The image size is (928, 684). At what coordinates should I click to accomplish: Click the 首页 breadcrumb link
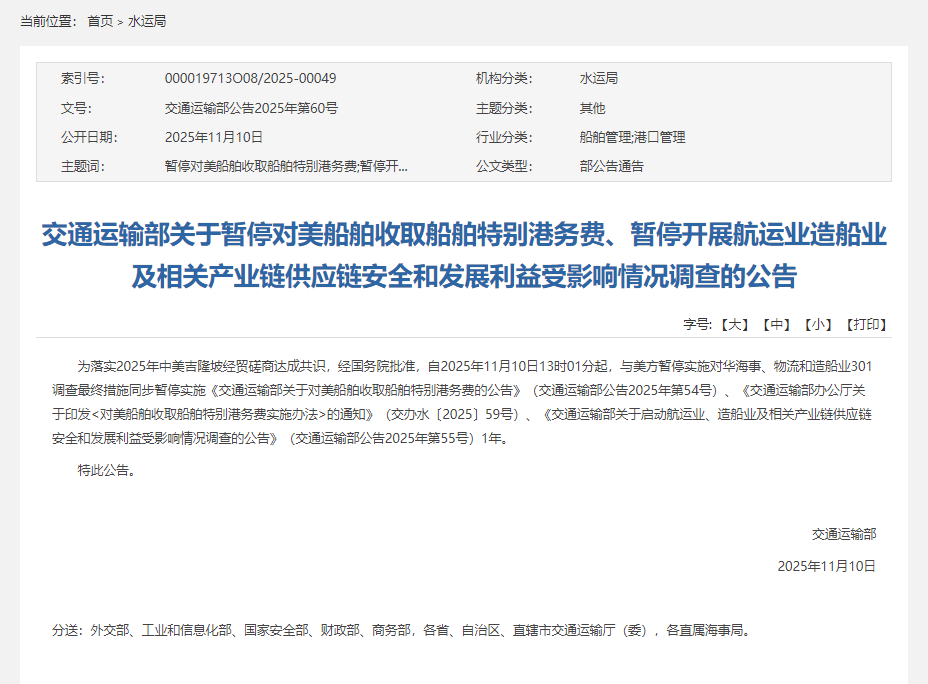coord(100,21)
